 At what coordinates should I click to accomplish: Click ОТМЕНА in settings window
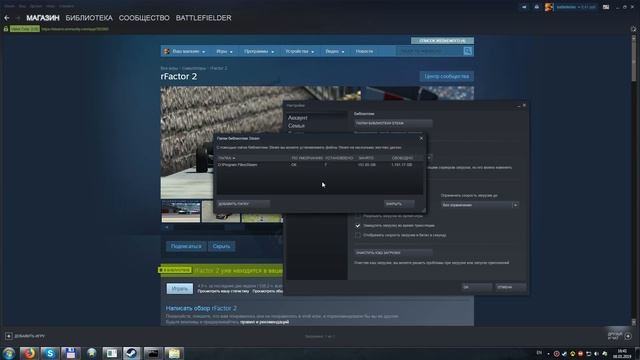pyautogui.click(x=511, y=287)
